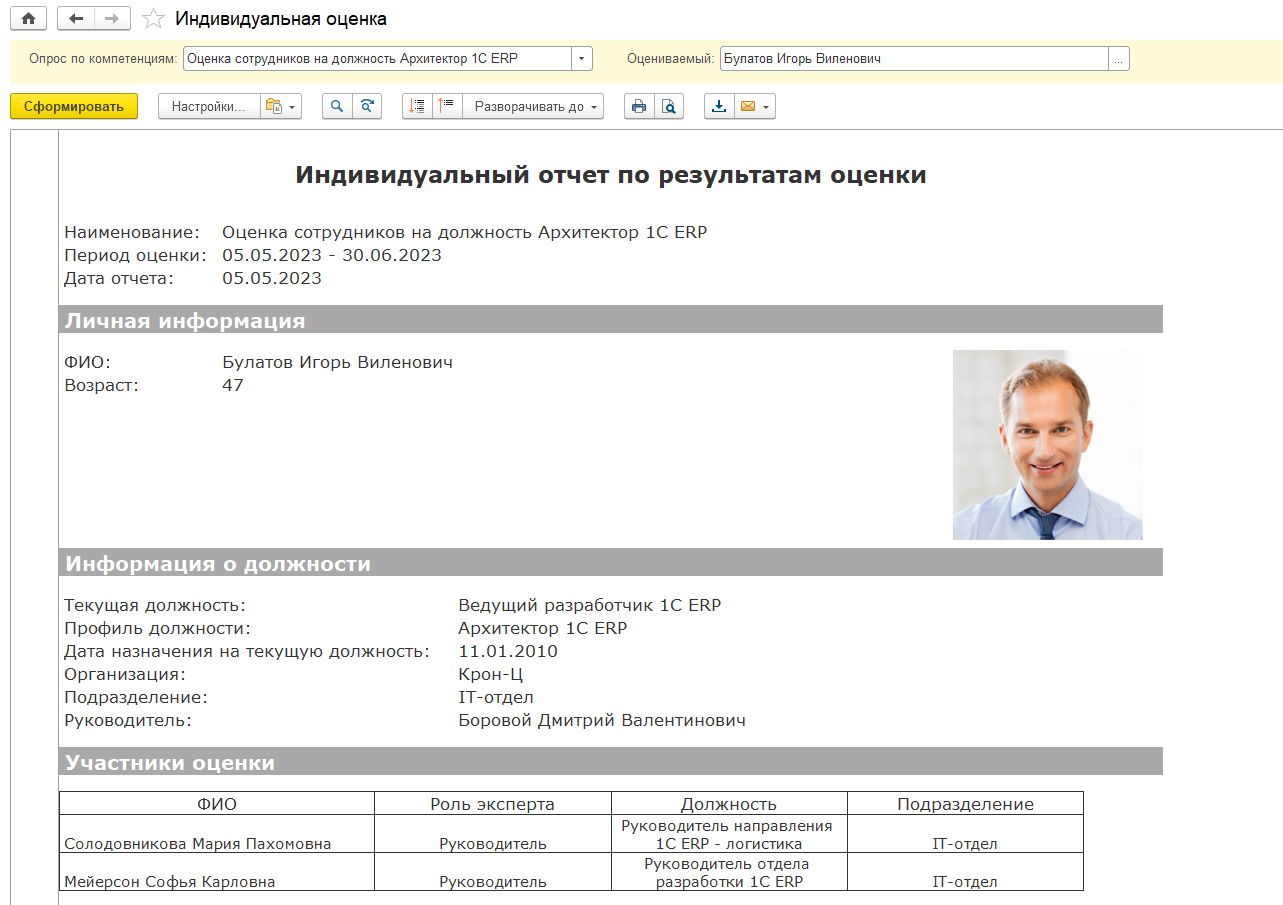Open the Настройки... button
Image resolution: width=1283 pixels, height=905 pixels.
208,106
